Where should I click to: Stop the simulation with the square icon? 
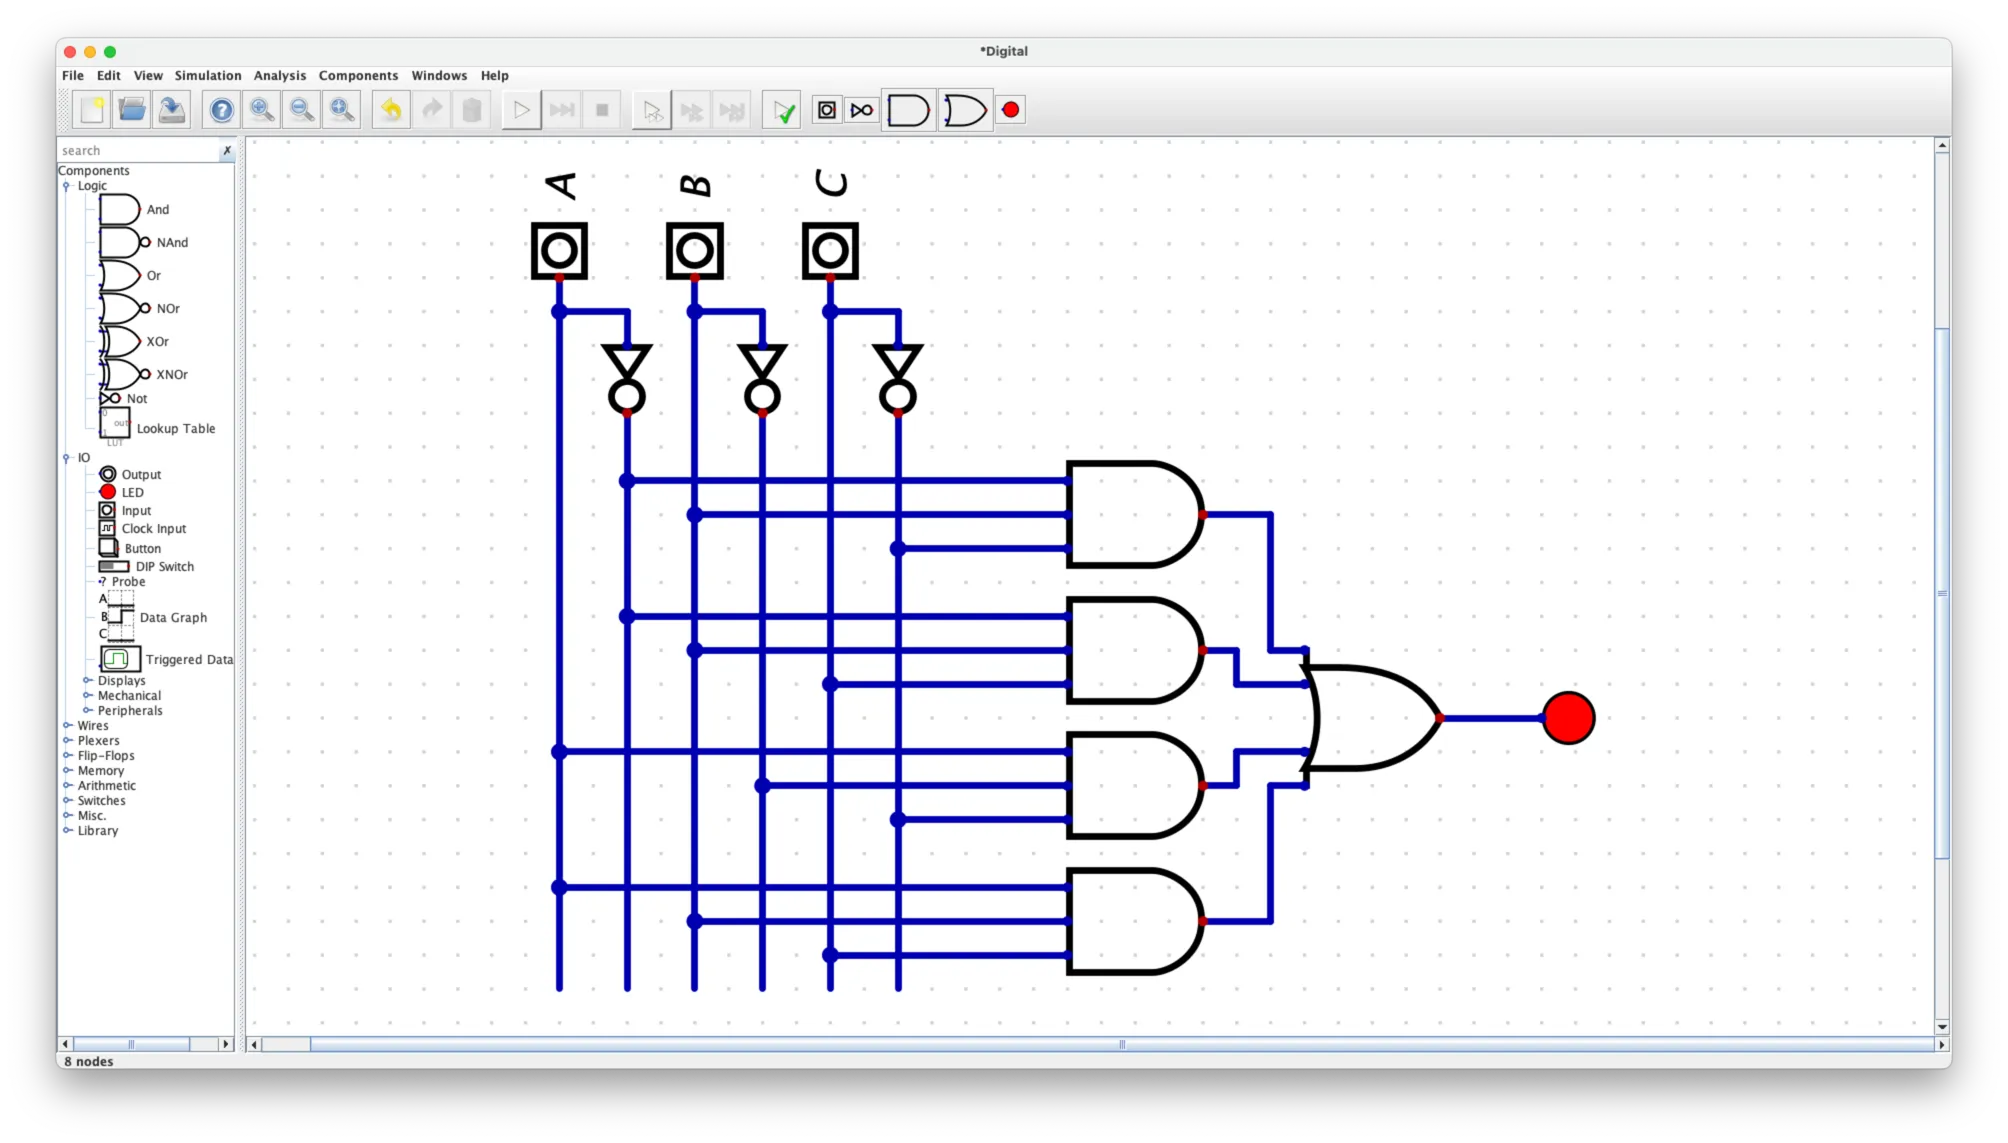(x=602, y=110)
